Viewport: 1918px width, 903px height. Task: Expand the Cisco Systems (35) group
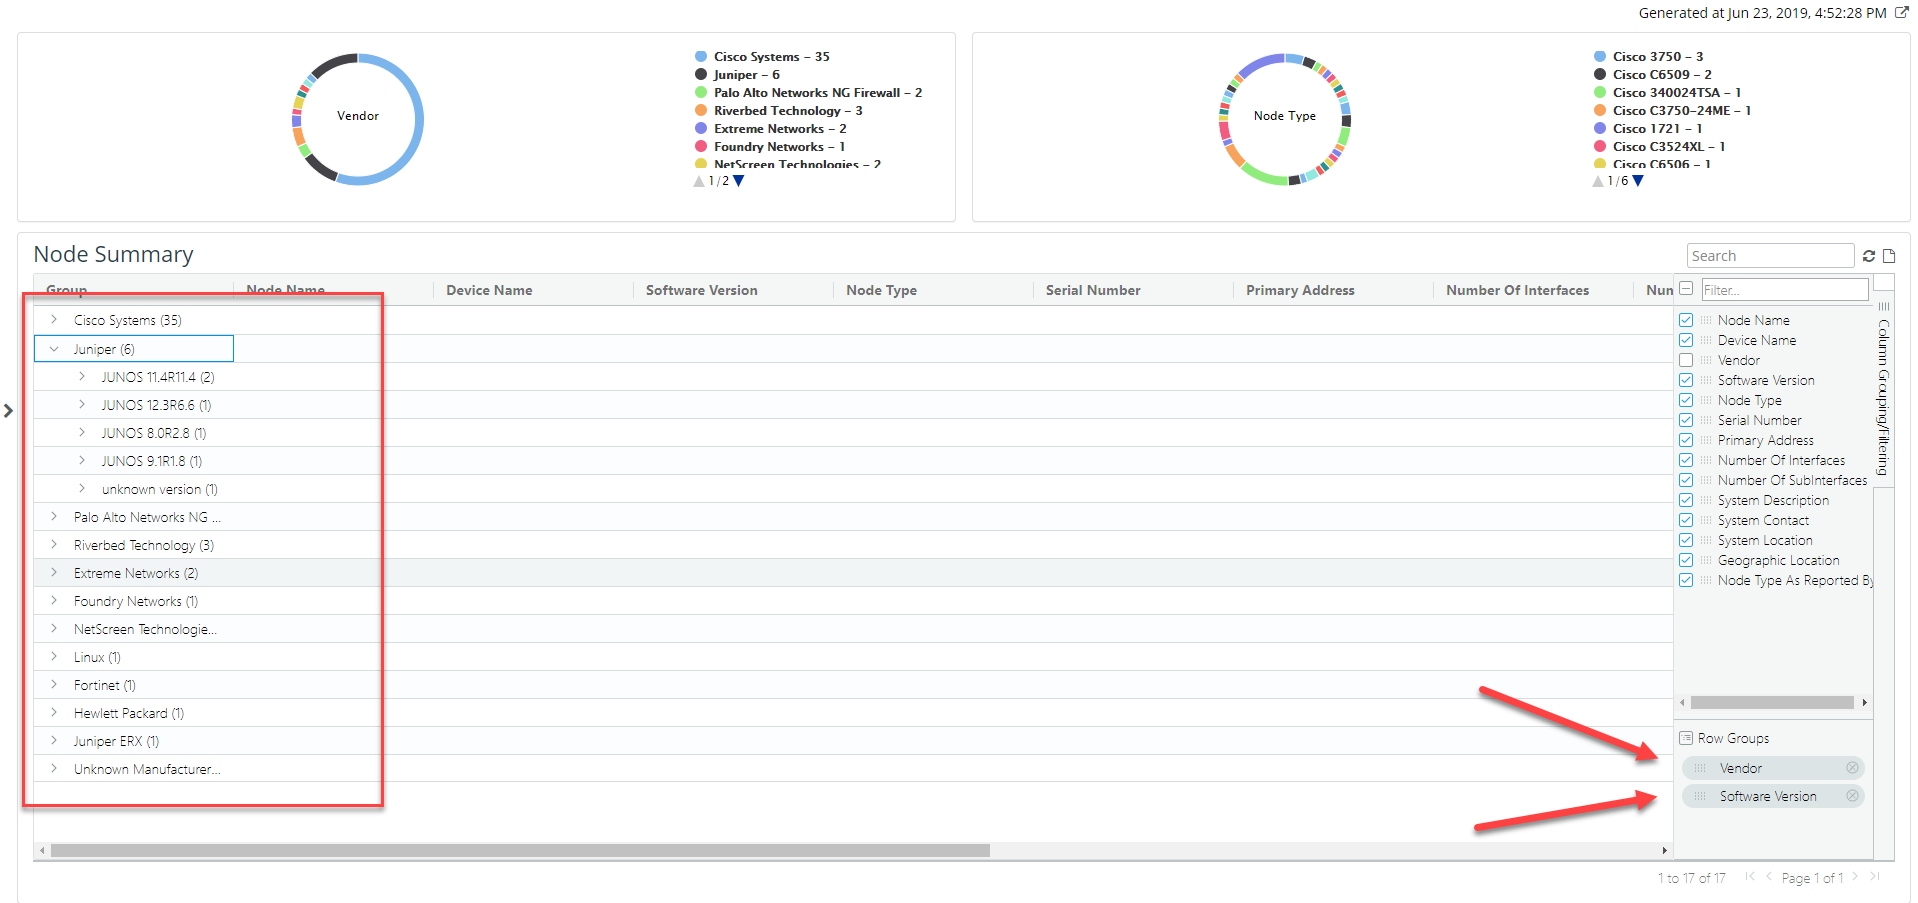[x=54, y=320]
